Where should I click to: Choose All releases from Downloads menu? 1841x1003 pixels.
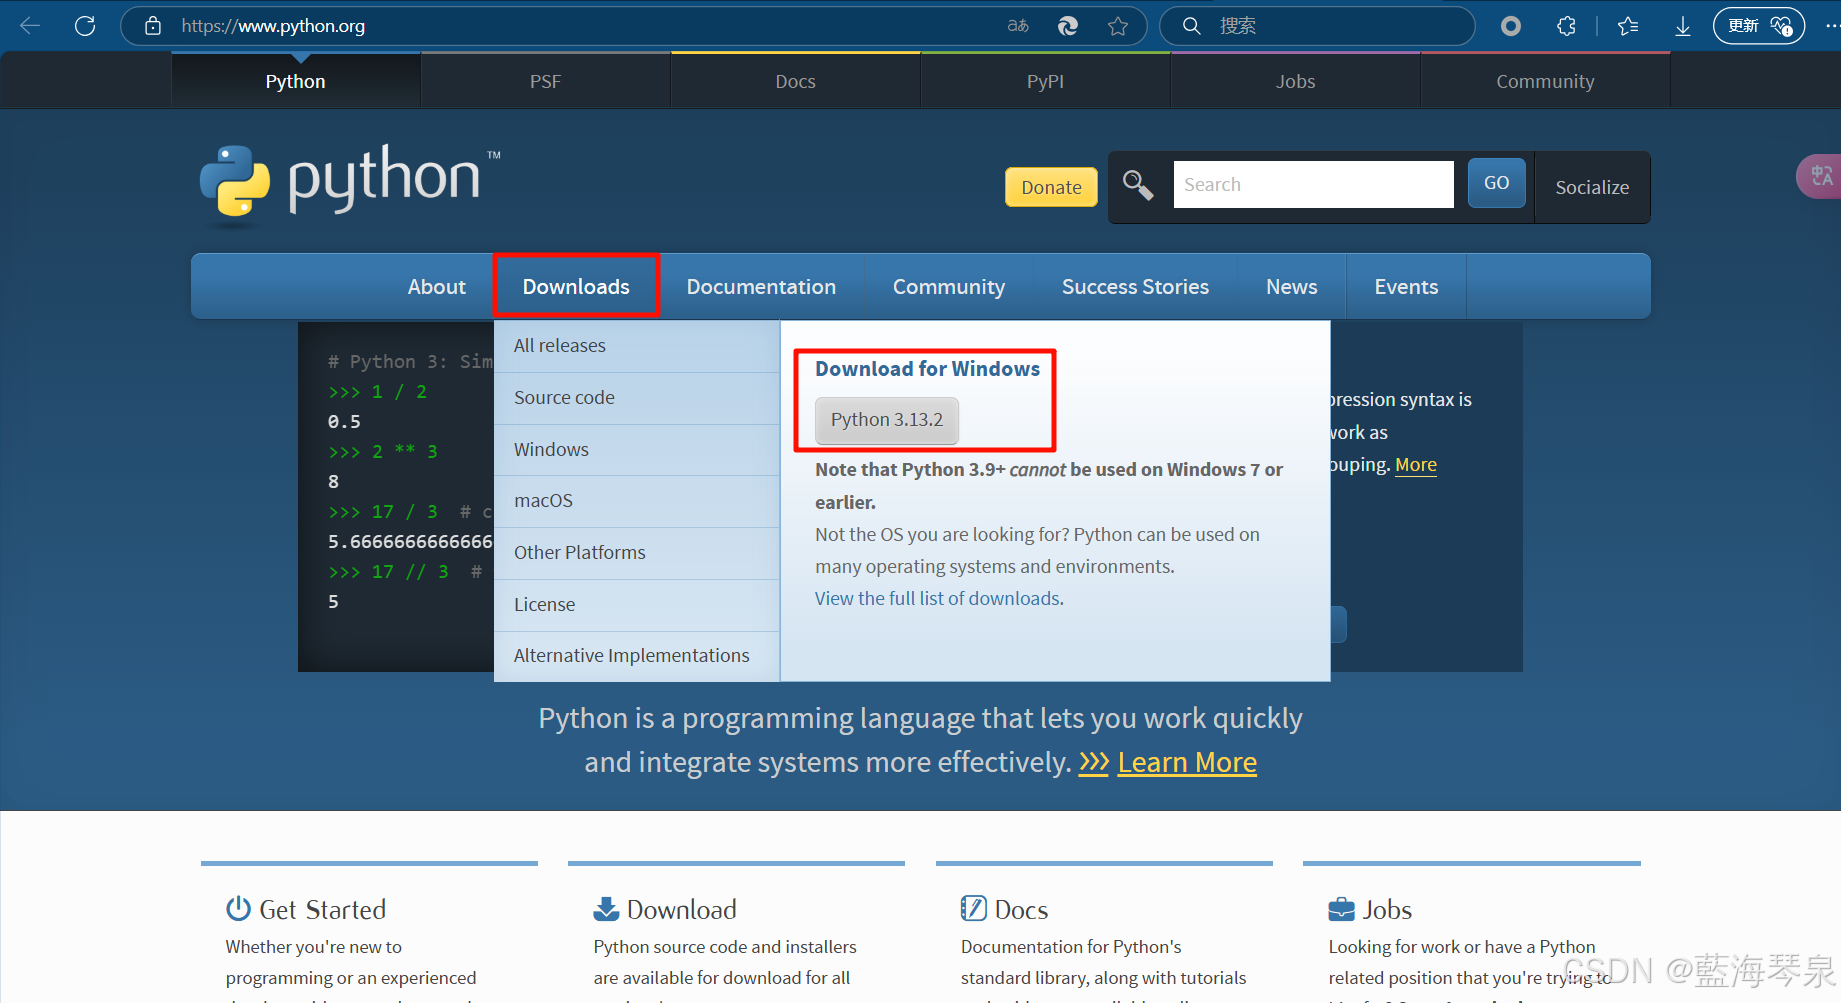click(x=637, y=346)
